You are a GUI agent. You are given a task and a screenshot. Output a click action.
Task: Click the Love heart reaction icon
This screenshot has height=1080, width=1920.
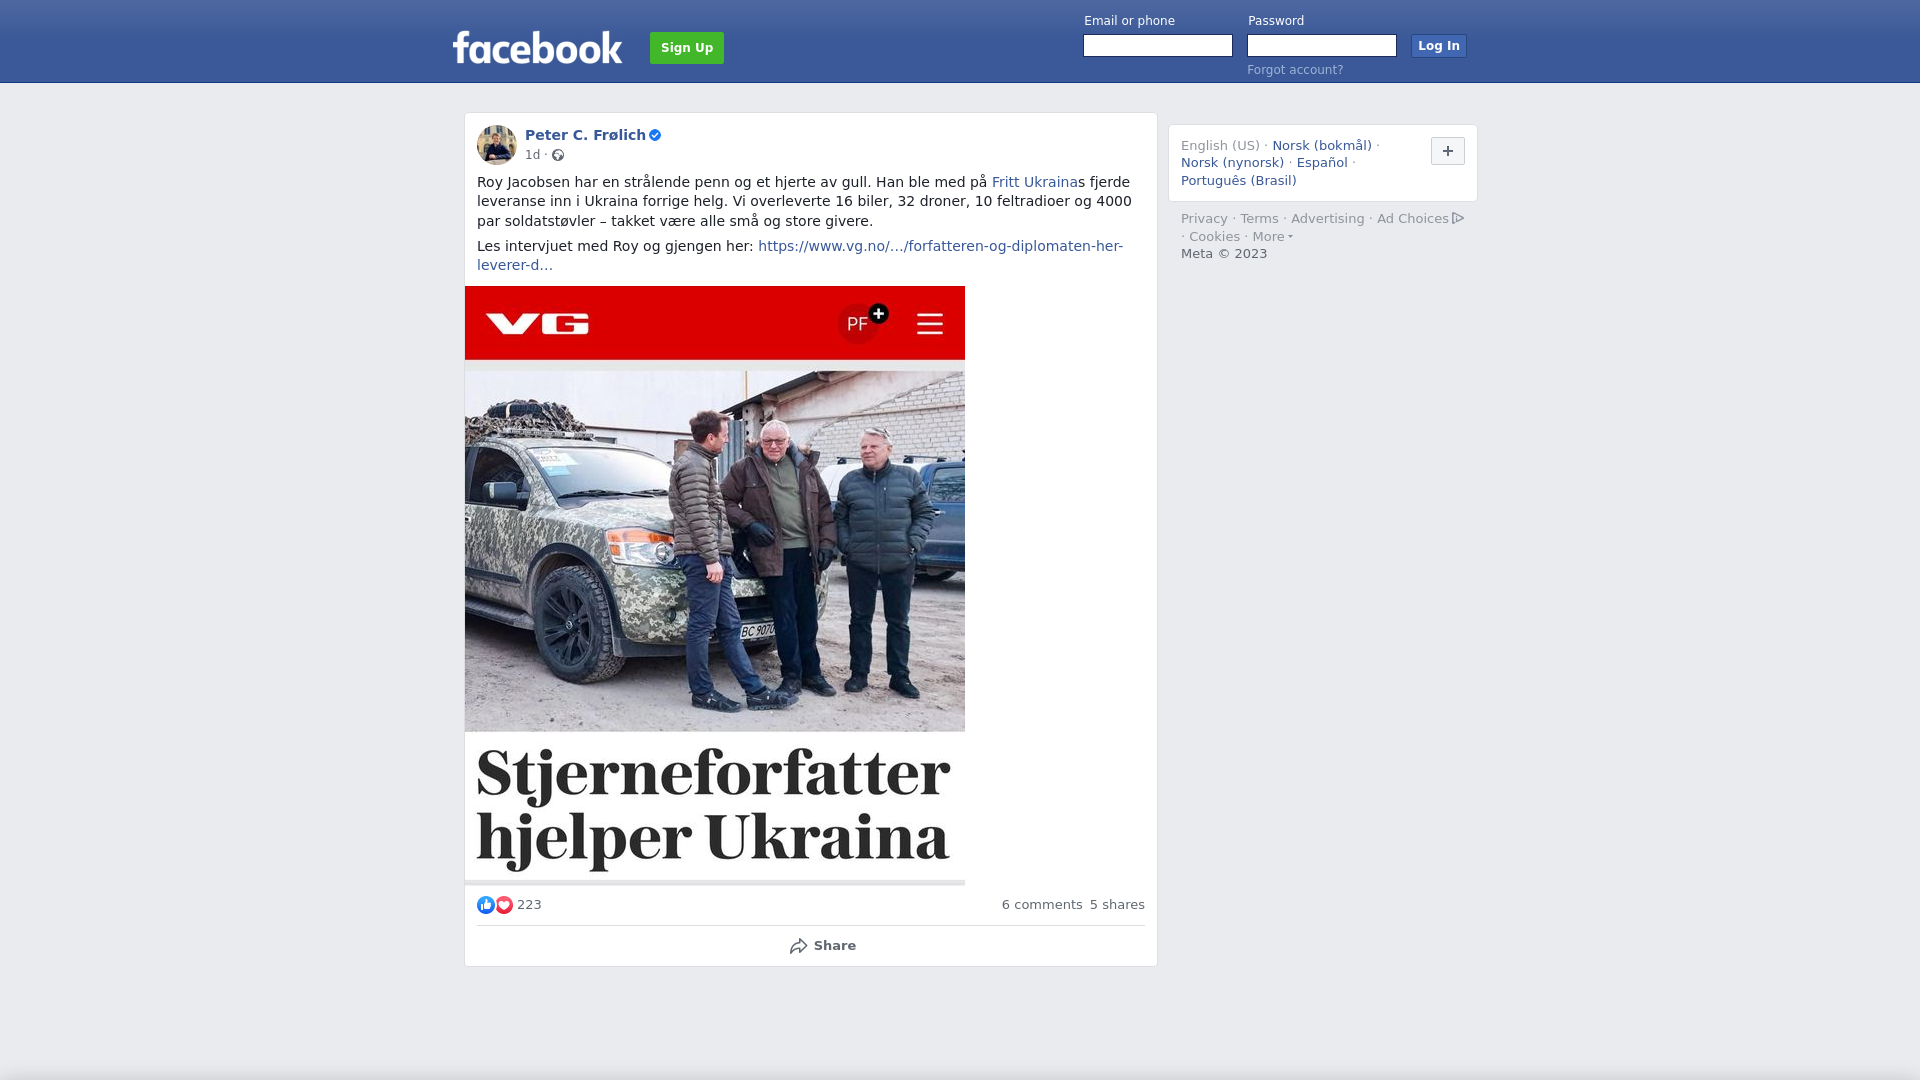tap(504, 905)
